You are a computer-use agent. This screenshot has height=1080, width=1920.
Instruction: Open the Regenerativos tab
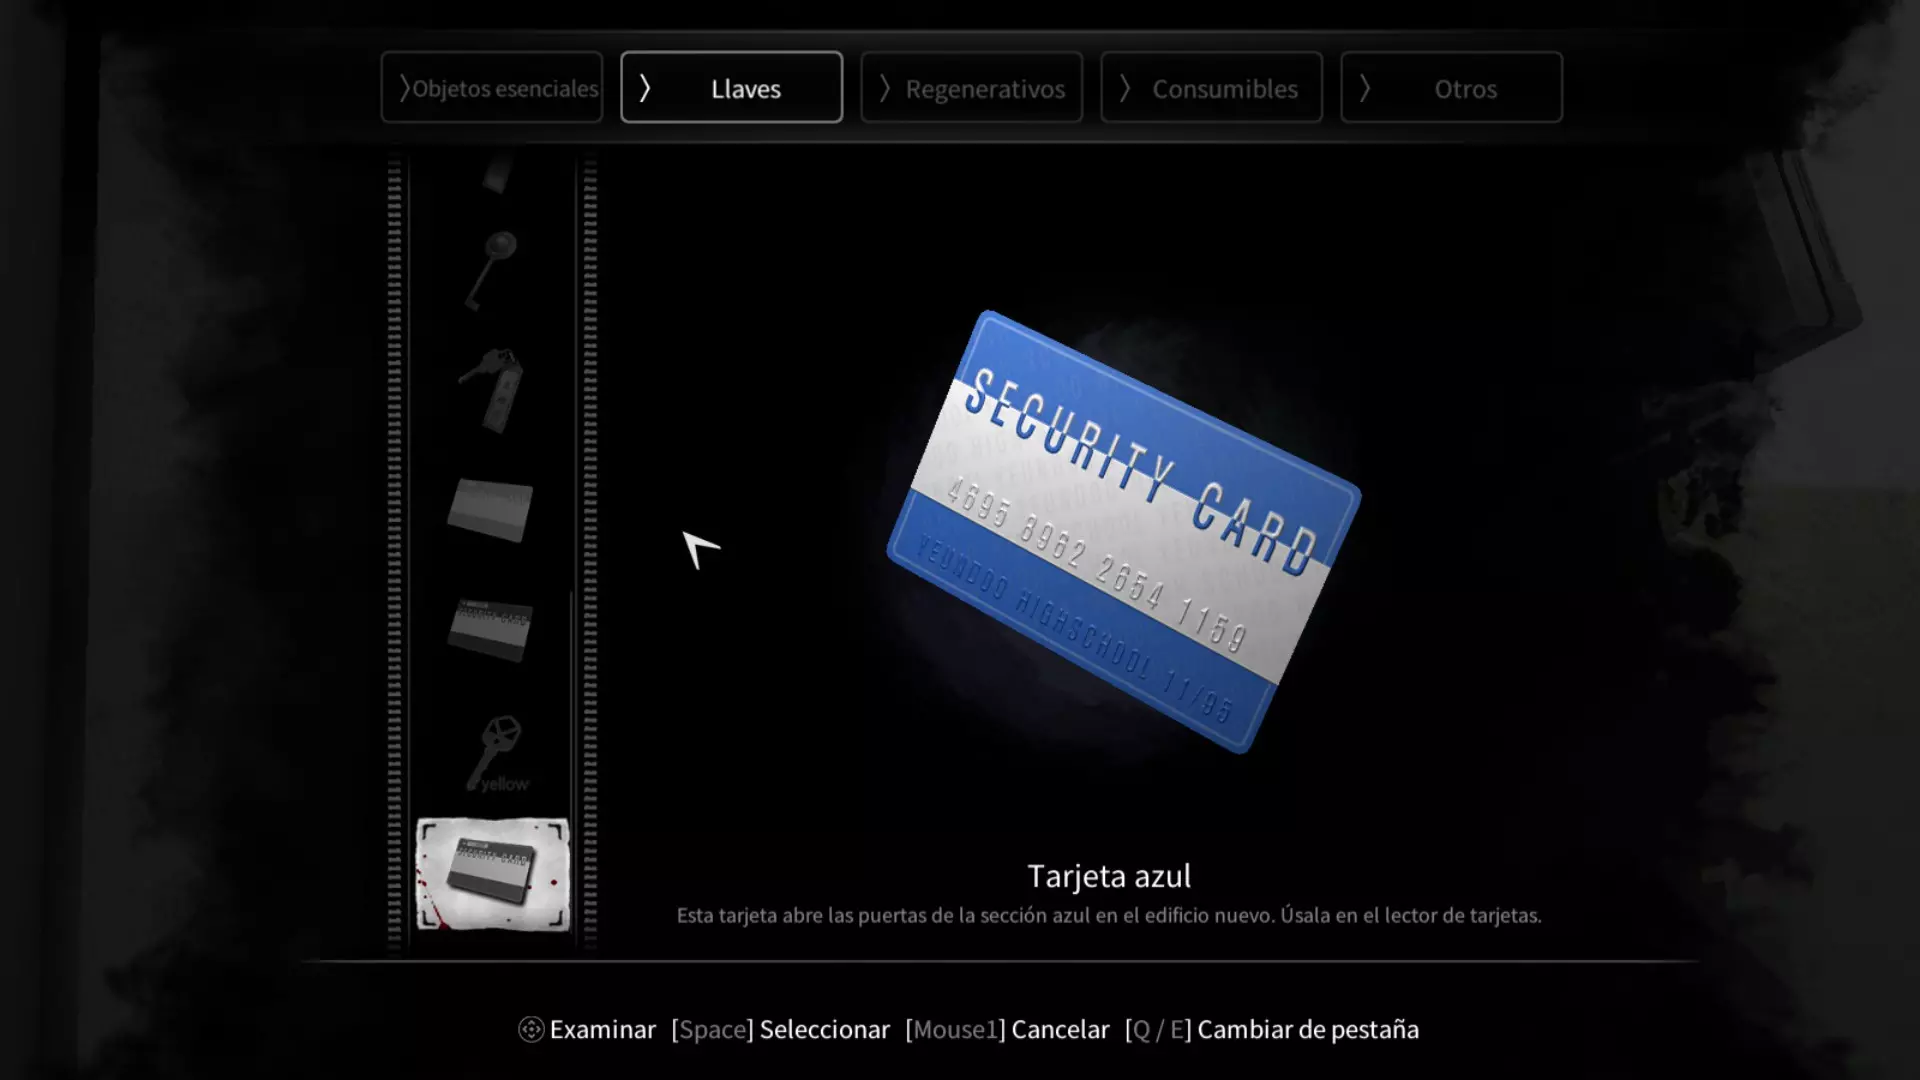972,88
